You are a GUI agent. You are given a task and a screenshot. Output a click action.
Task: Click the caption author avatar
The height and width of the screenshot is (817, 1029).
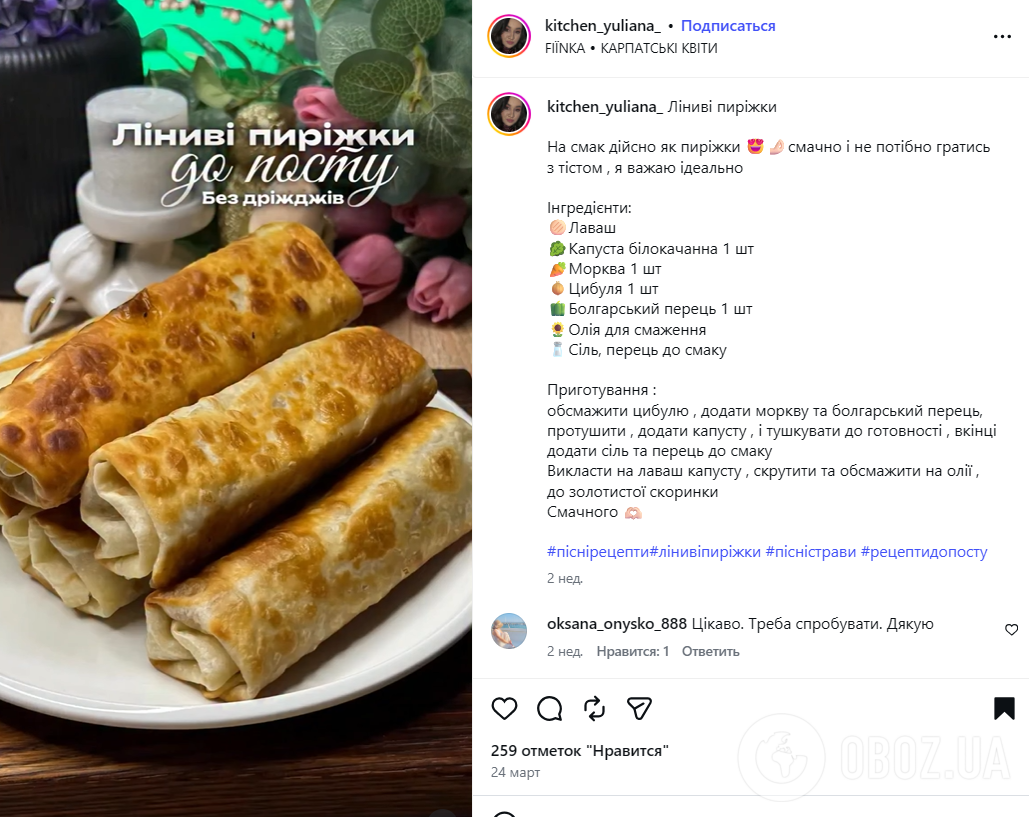[x=509, y=114]
